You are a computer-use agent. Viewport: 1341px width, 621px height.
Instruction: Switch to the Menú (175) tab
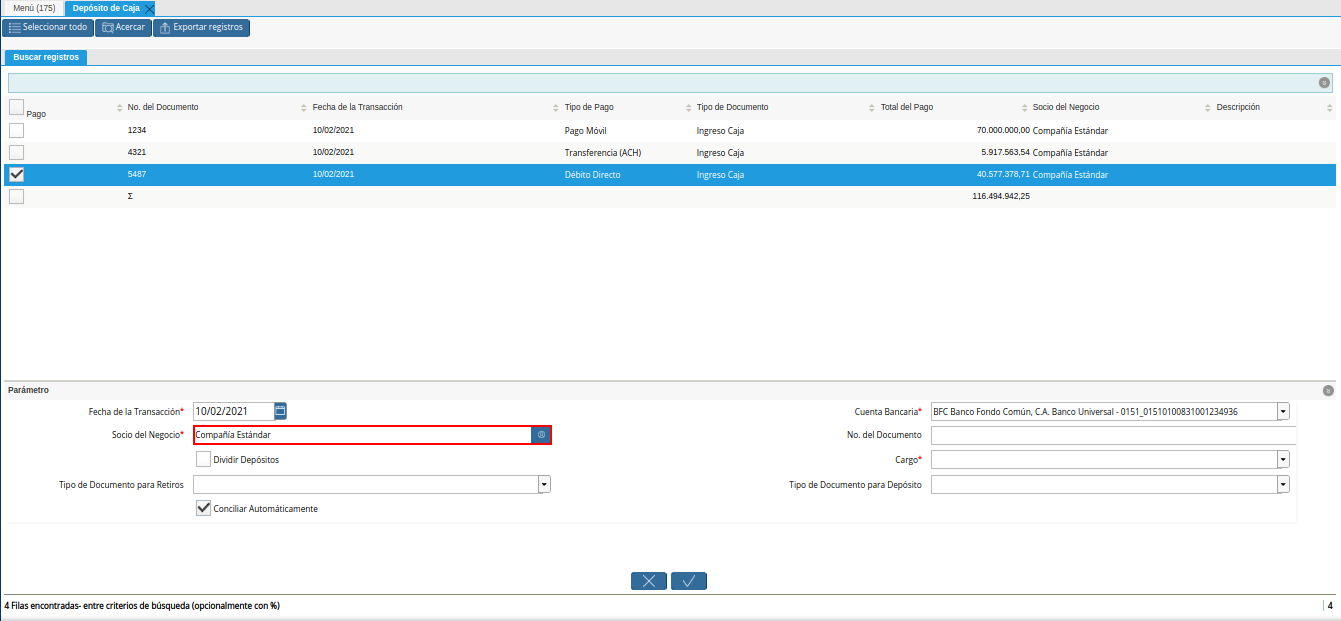click(x=33, y=8)
